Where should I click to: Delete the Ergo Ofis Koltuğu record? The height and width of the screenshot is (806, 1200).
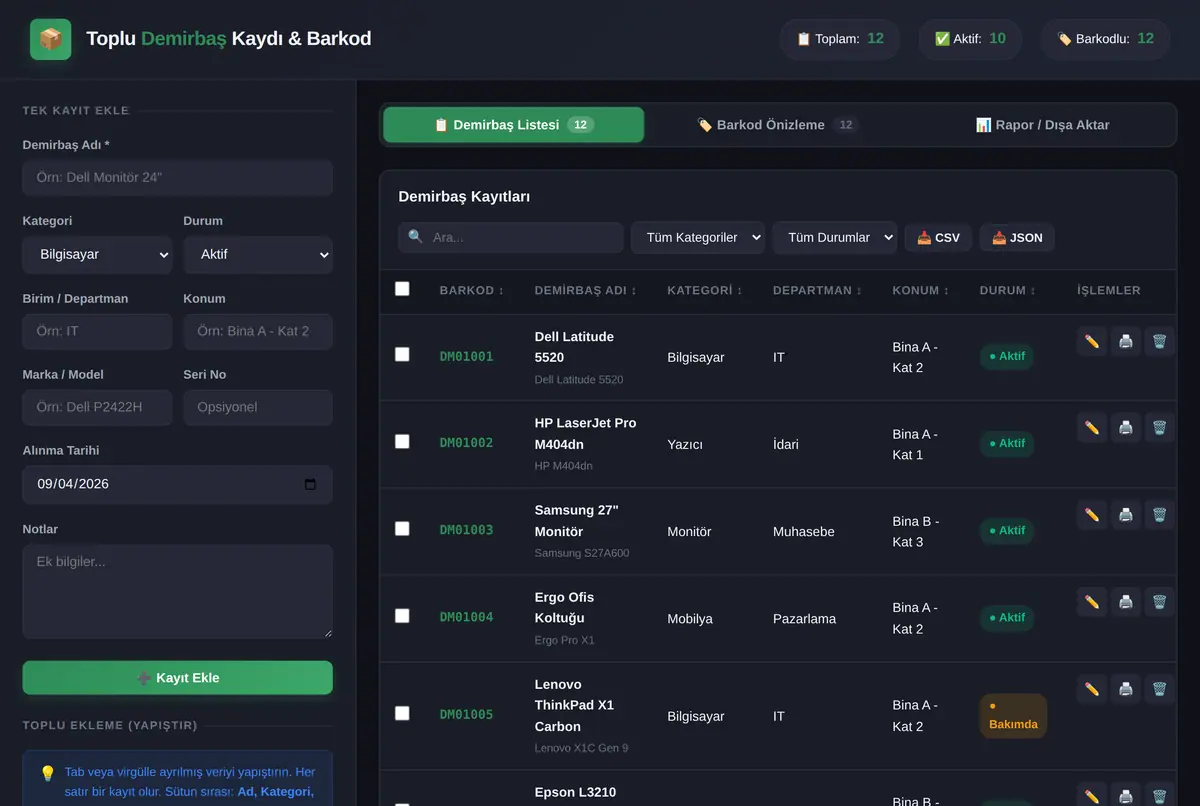(x=1159, y=602)
